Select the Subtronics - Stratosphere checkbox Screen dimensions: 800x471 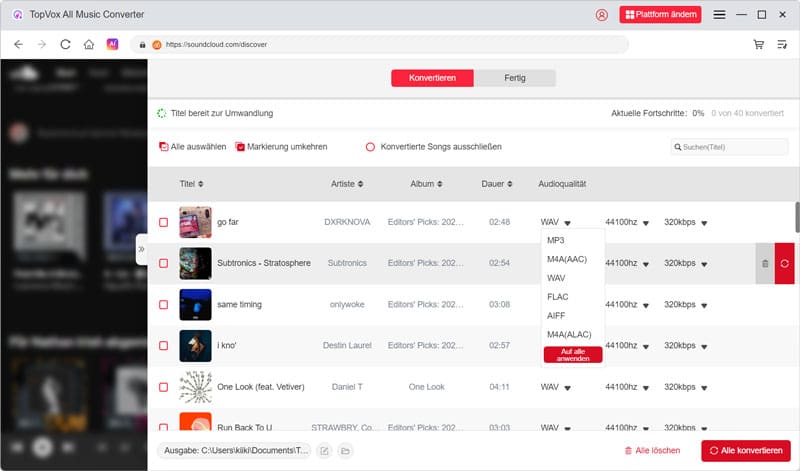coord(163,263)
